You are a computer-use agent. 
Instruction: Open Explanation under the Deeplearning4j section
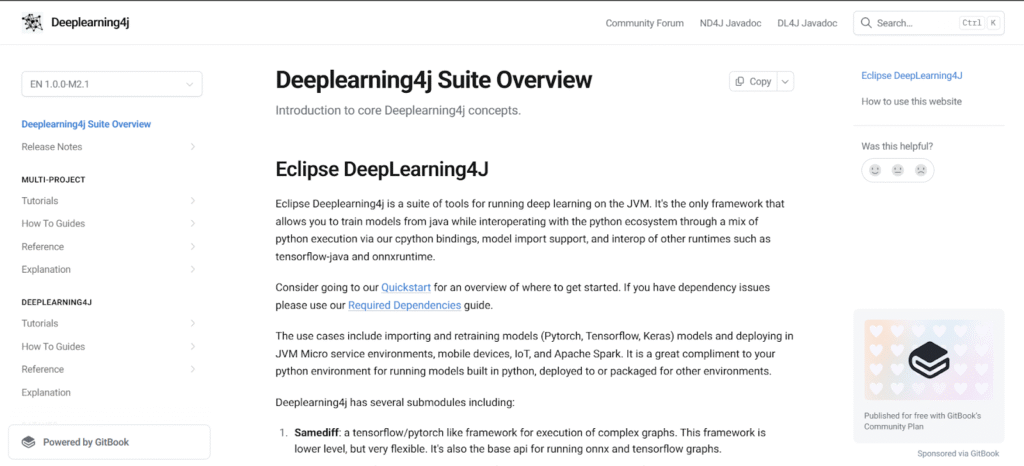46,392
